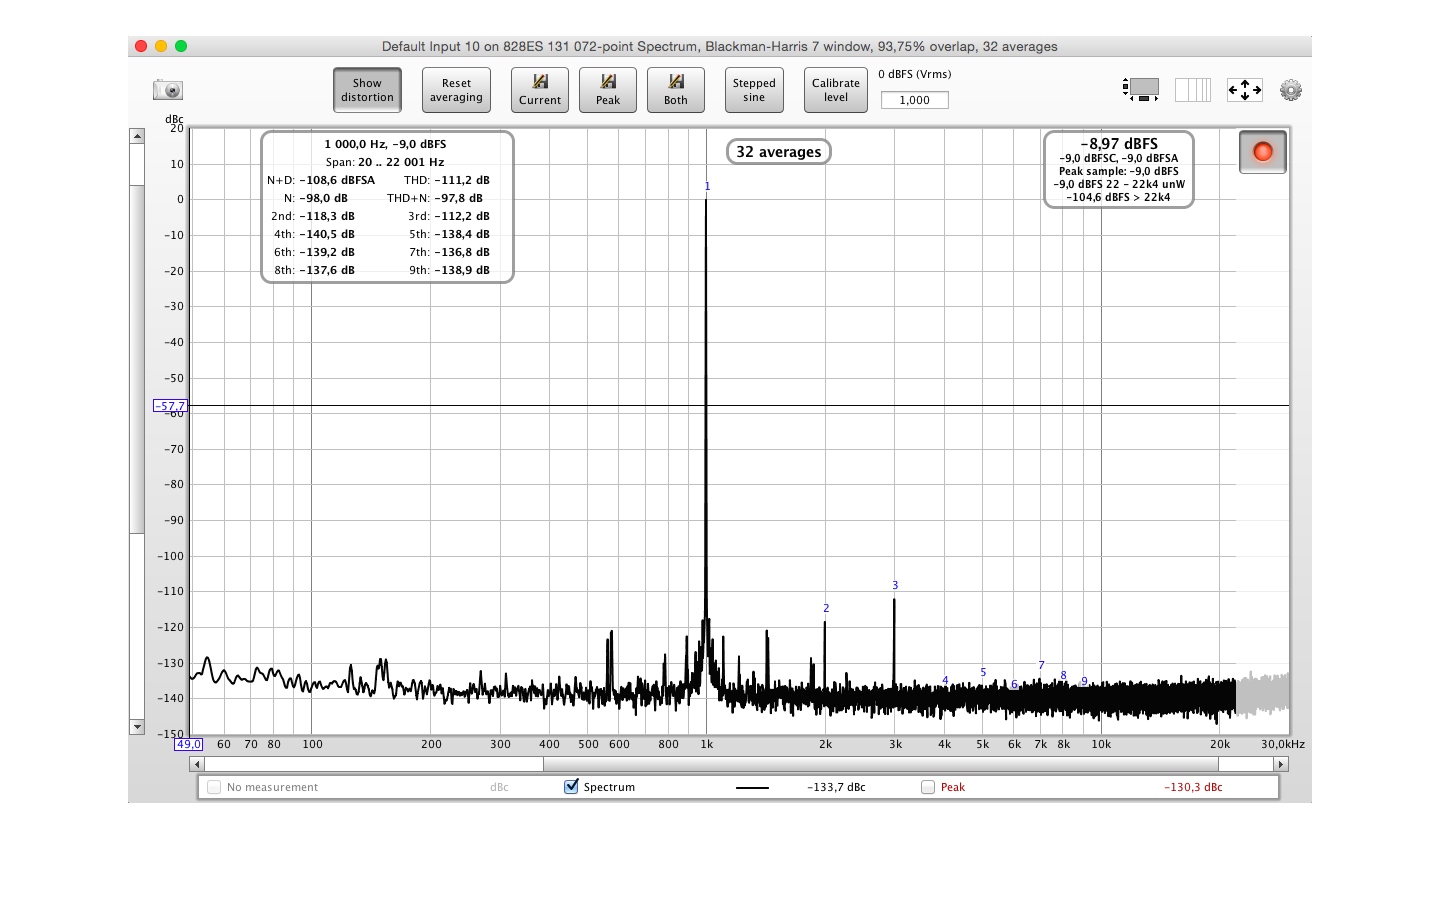
Task: Enable the Peak trace checkbox
Action: coord(928,787)
